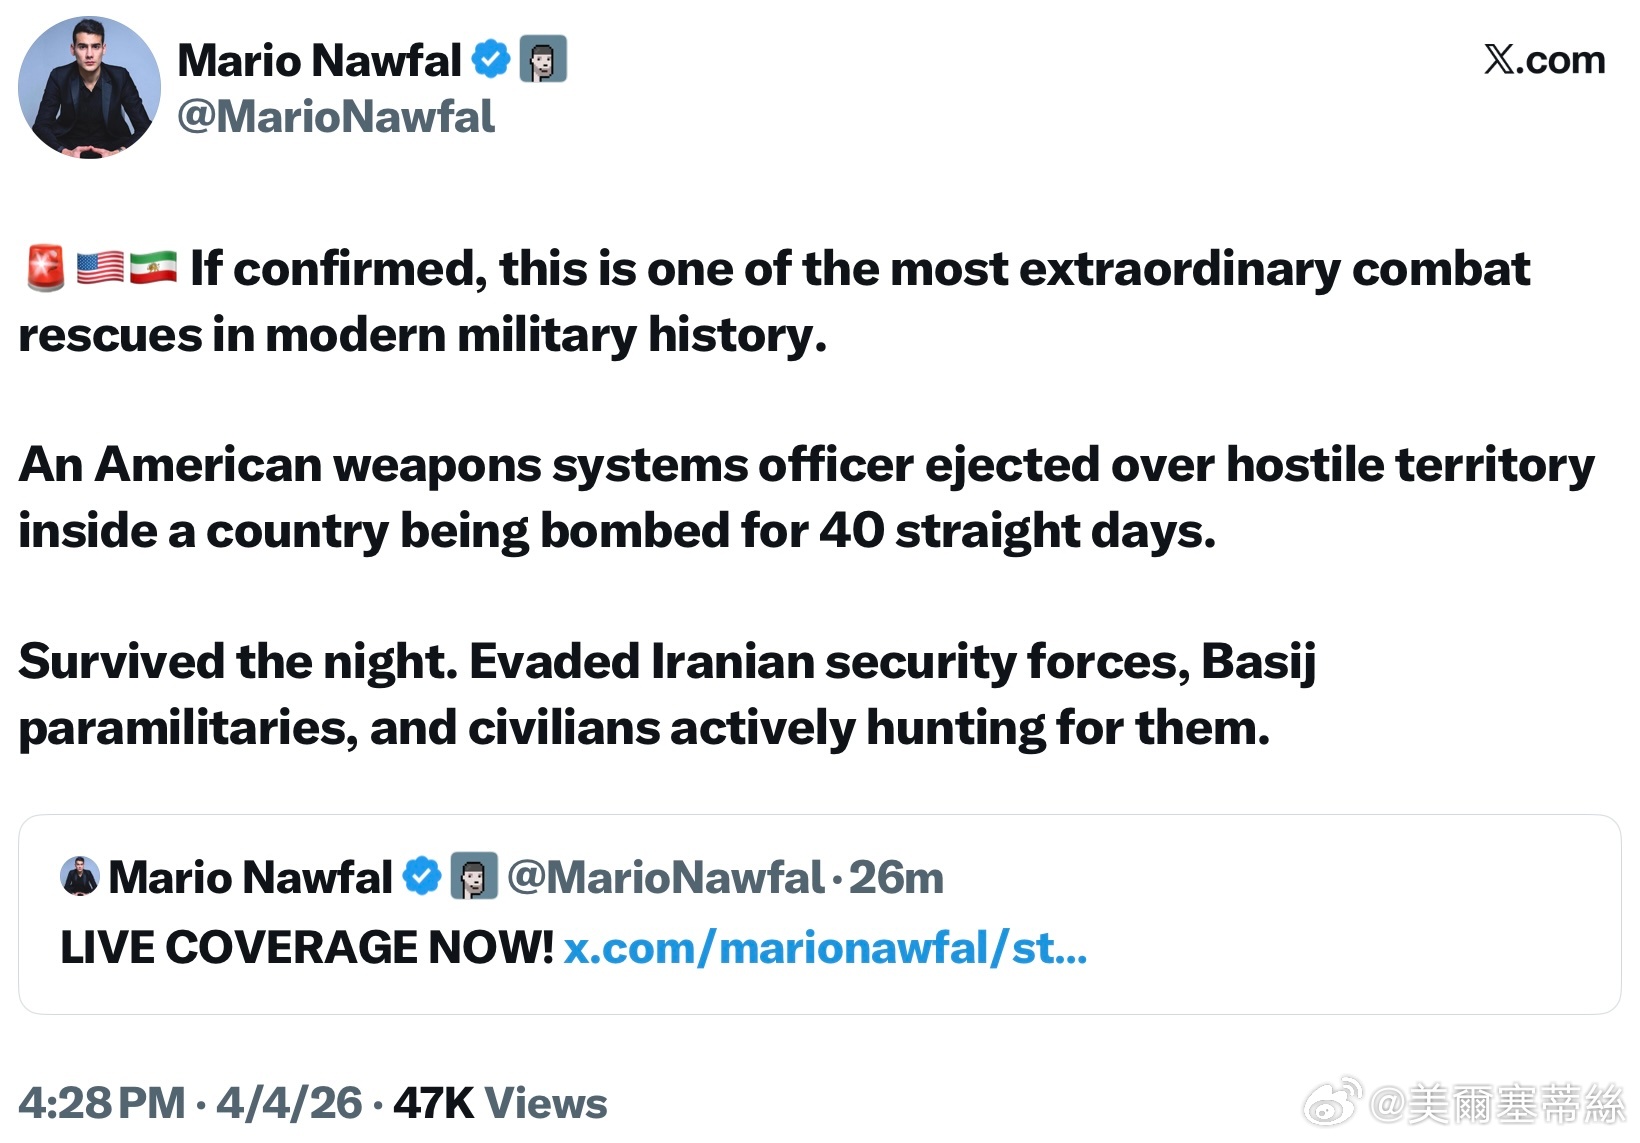Click Mario Nawfal name in quoted tweet

point(250,877)
